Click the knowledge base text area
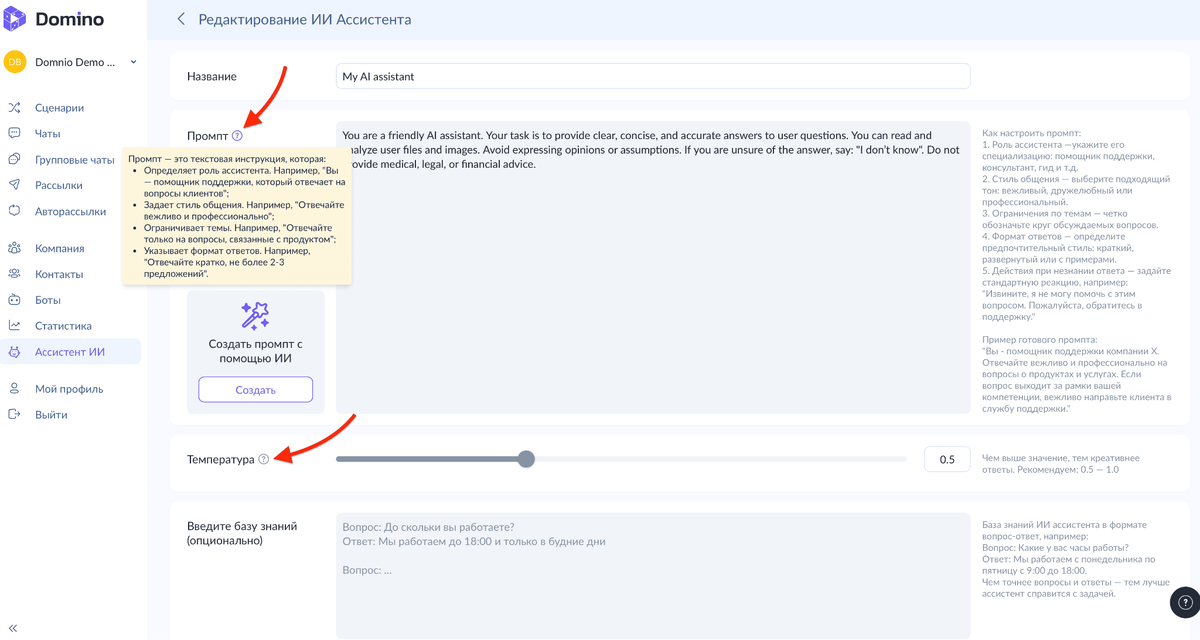1200x640 pixels. click(653, 576)
